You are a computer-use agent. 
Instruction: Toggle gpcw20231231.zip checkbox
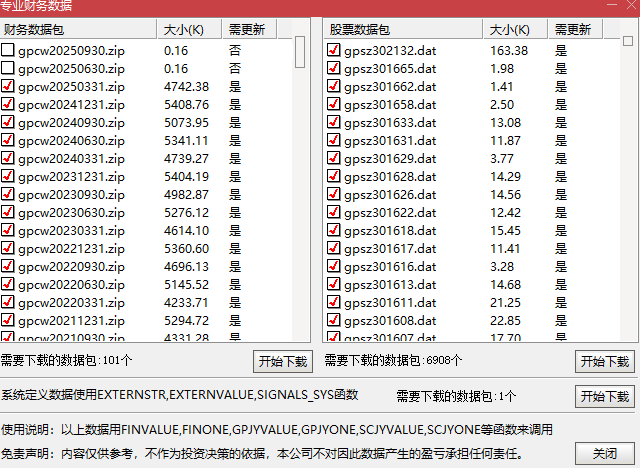[x=8, y=175]
